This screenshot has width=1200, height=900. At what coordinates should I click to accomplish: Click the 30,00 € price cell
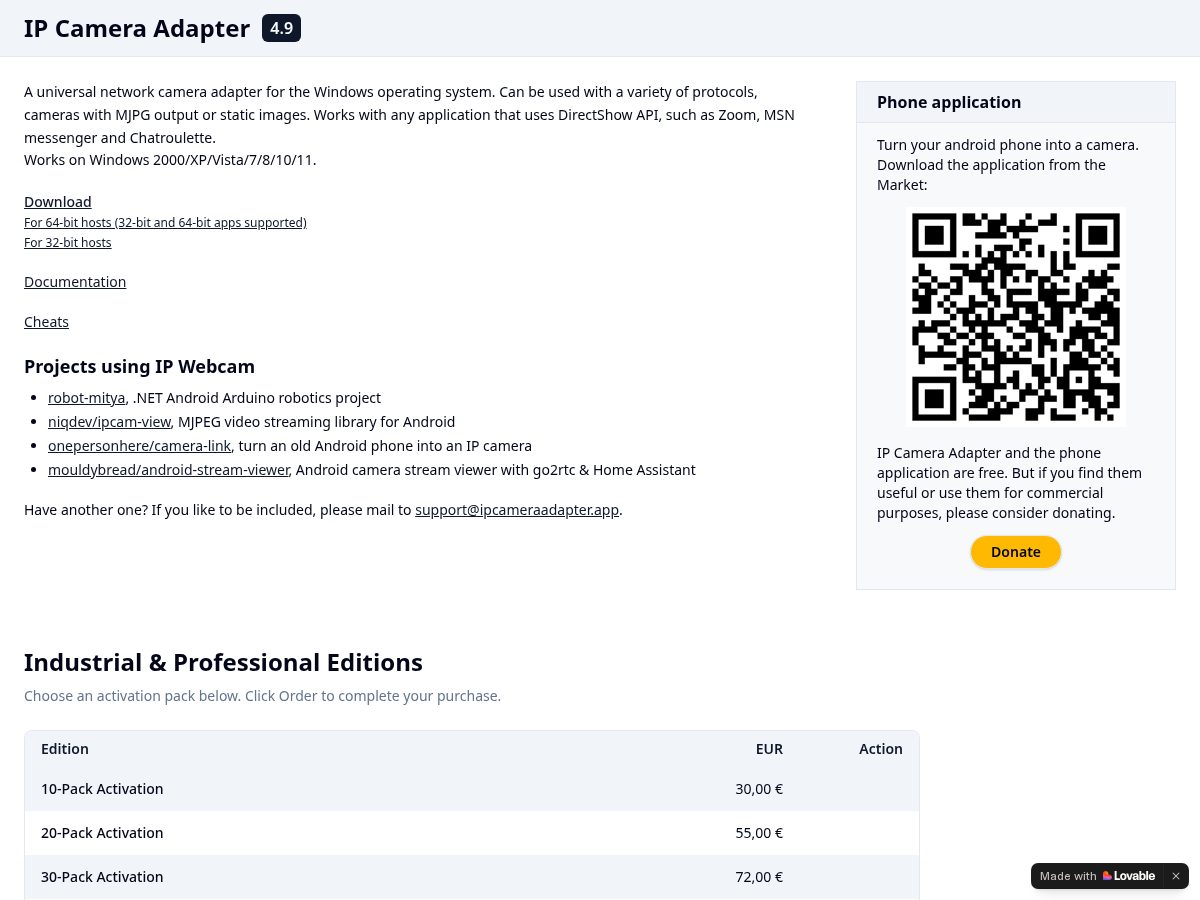point(759,789)
